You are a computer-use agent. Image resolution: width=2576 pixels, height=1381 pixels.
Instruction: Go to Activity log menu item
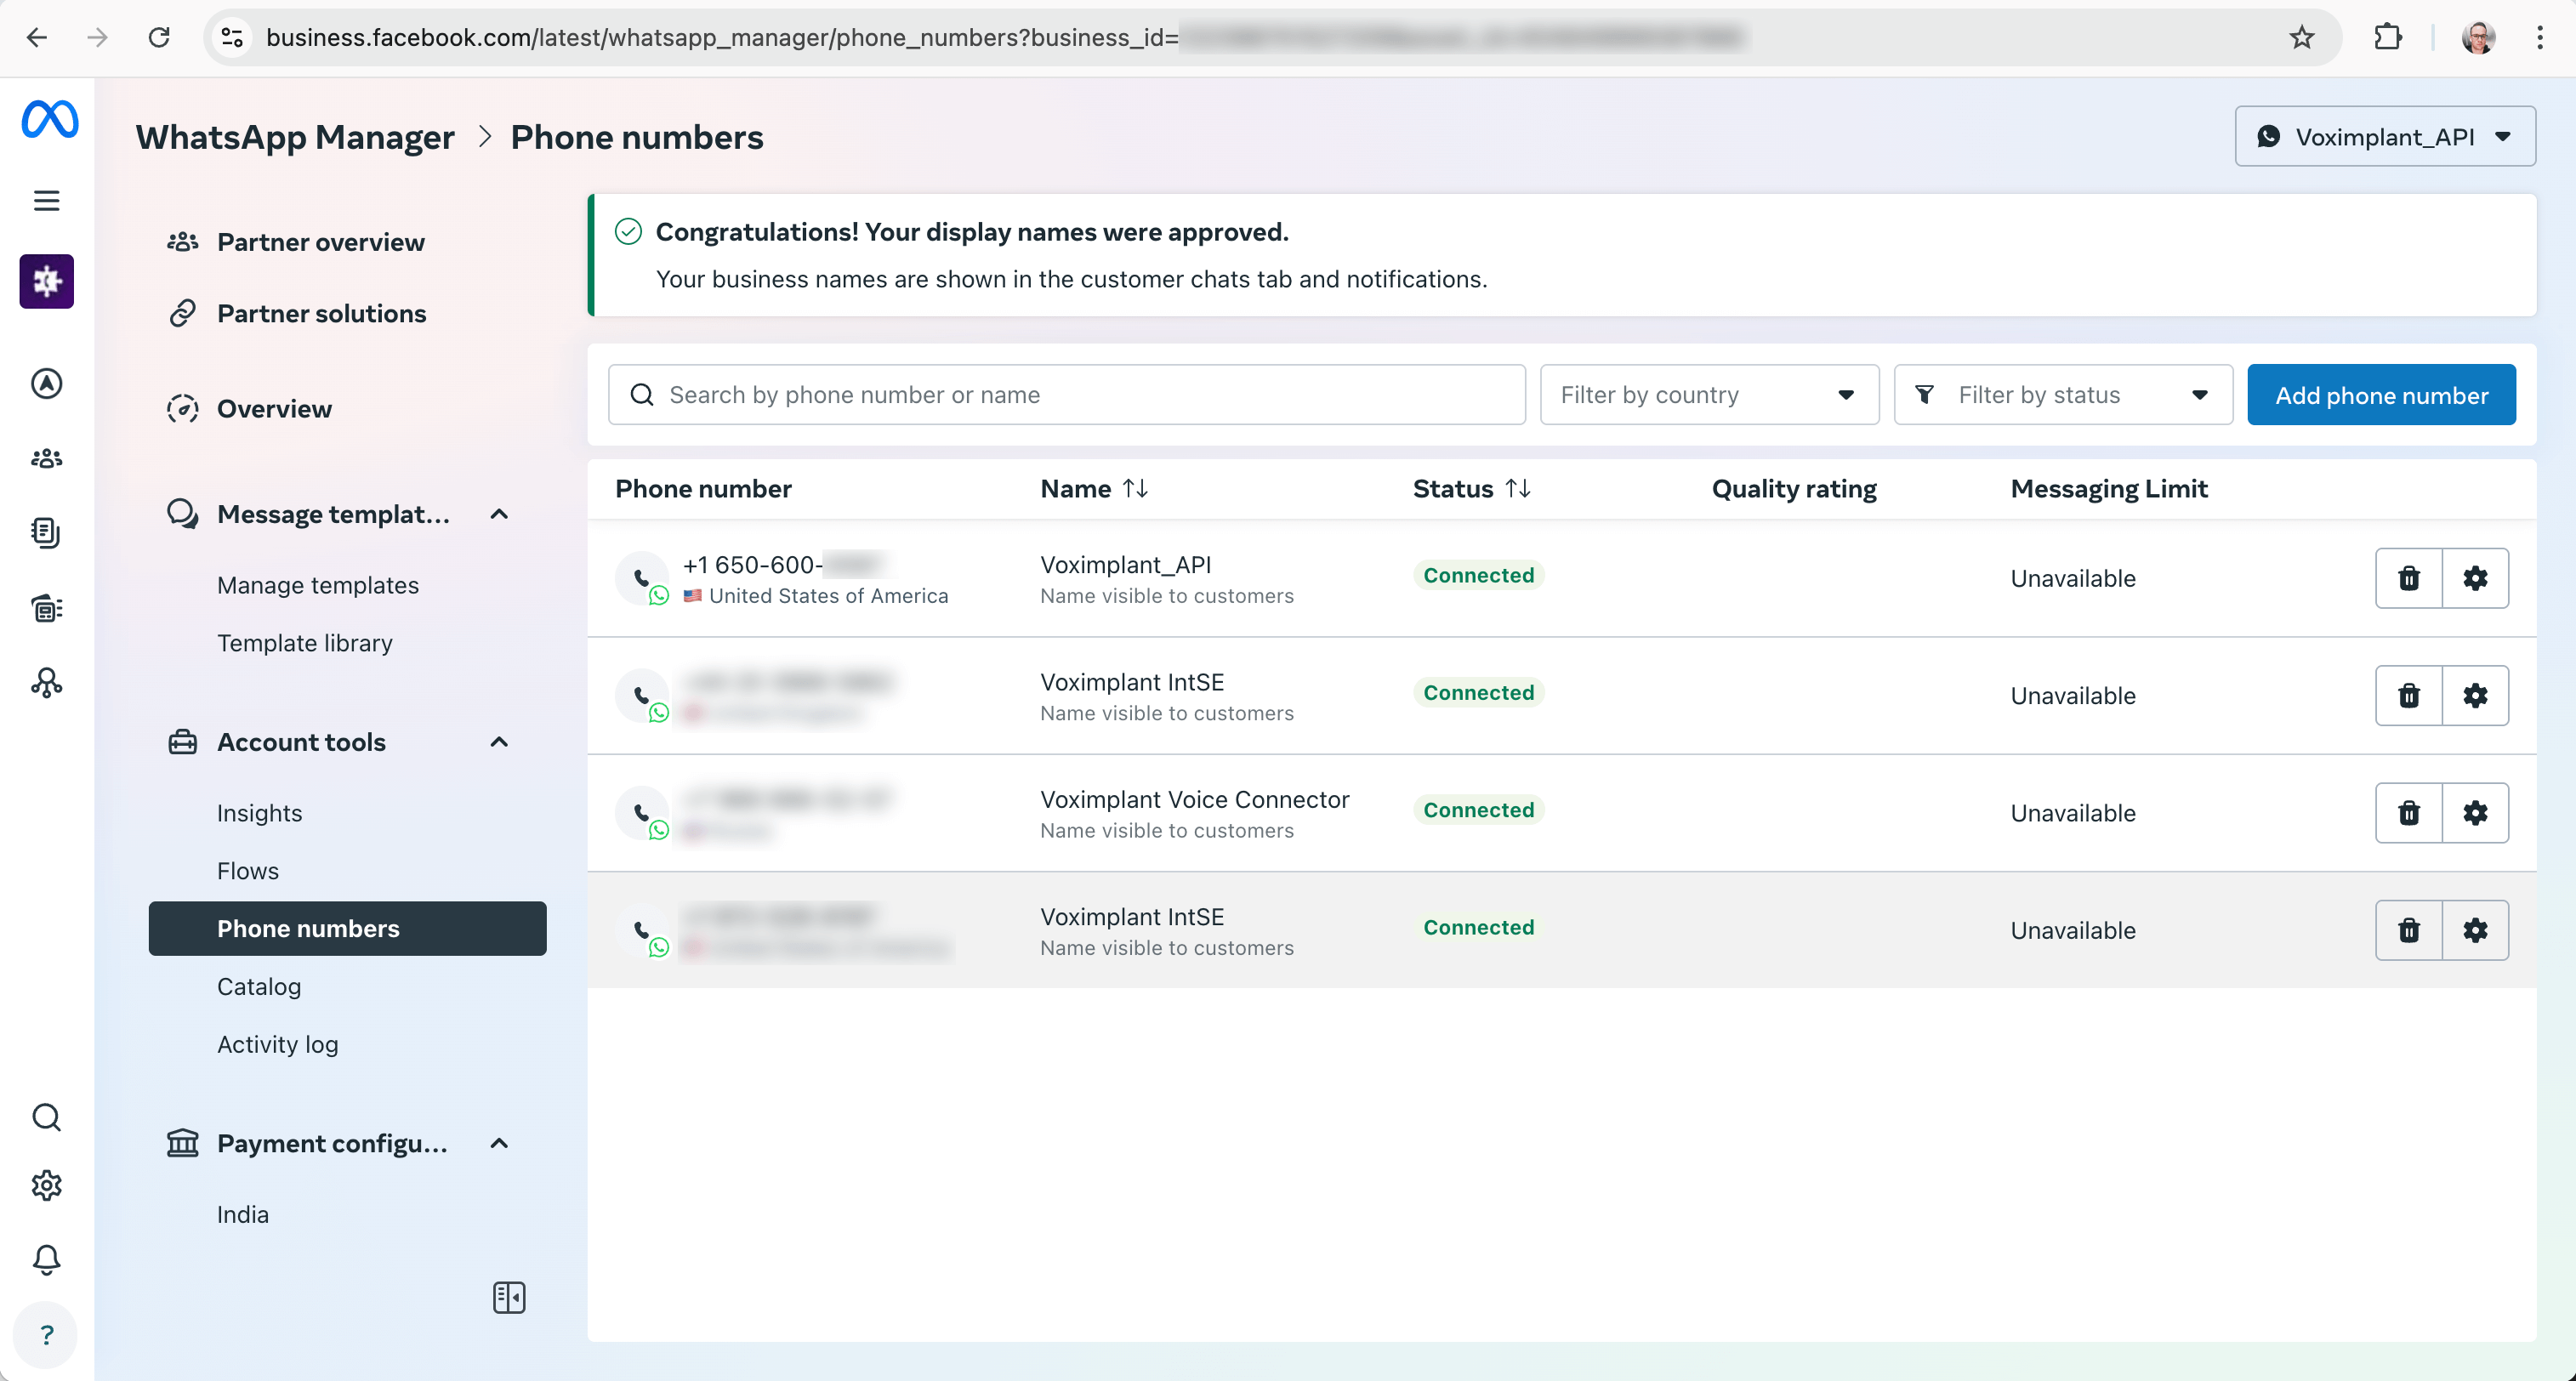pyautogui.click(x=277, y=1044)
